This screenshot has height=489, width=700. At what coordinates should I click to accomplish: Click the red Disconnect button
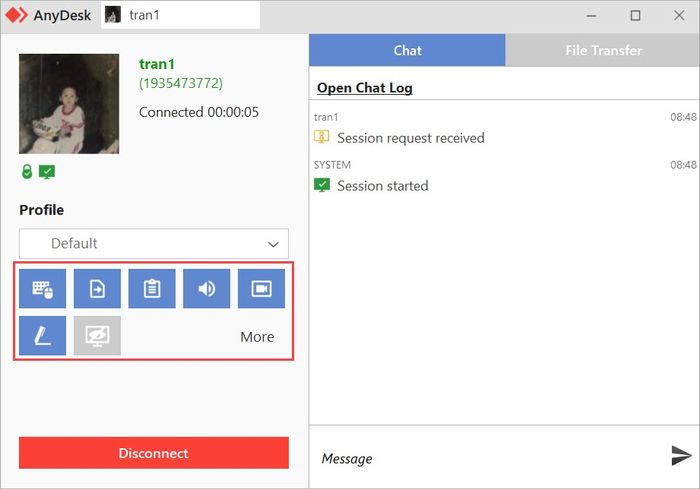(x=154, y=453)
